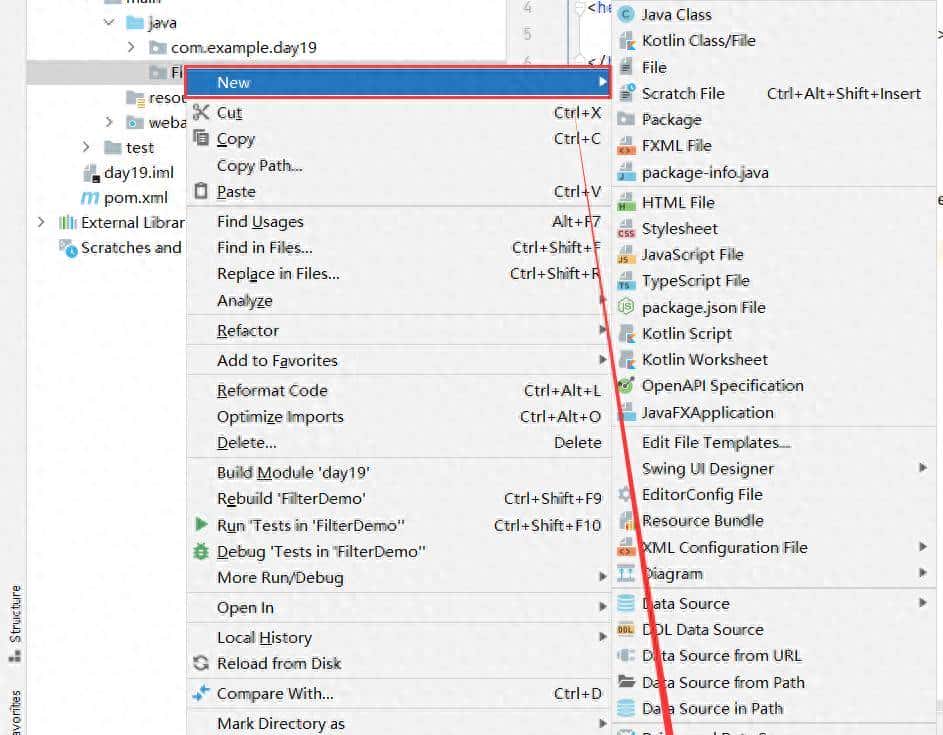Choose Reformat Code
Image resolution: width=943 pixels, height=735 pixels.
[x=398, y=390]
